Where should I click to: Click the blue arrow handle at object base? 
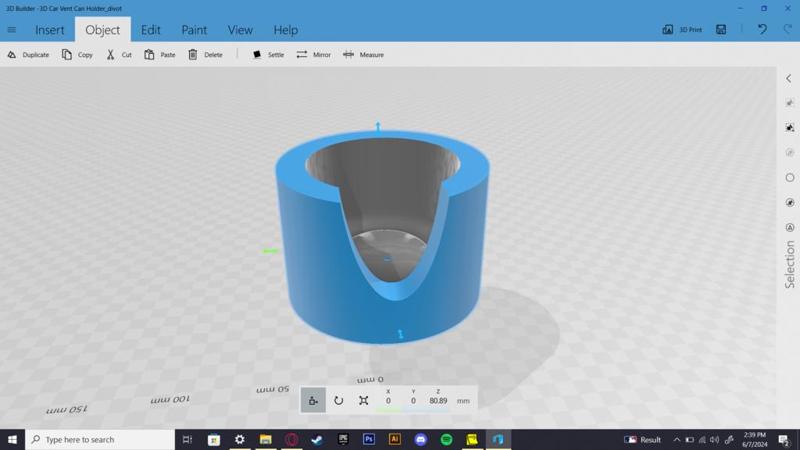click(401, 334)
